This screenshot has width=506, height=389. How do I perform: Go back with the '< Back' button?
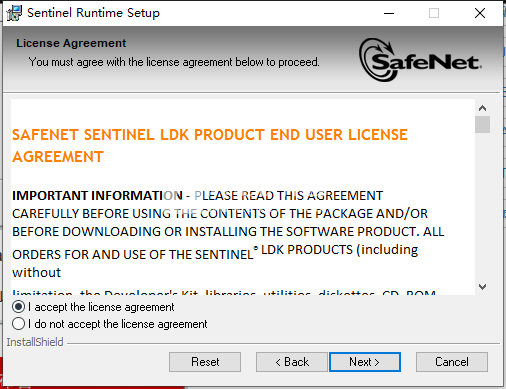coord(292,362)
